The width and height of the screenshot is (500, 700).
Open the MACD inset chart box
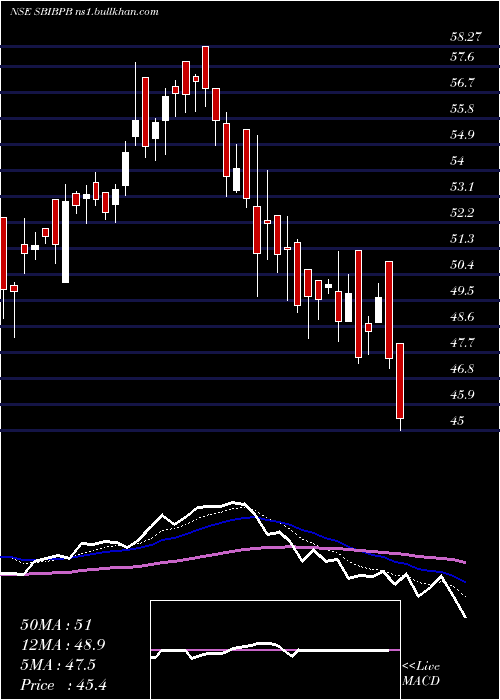[275, 650]
